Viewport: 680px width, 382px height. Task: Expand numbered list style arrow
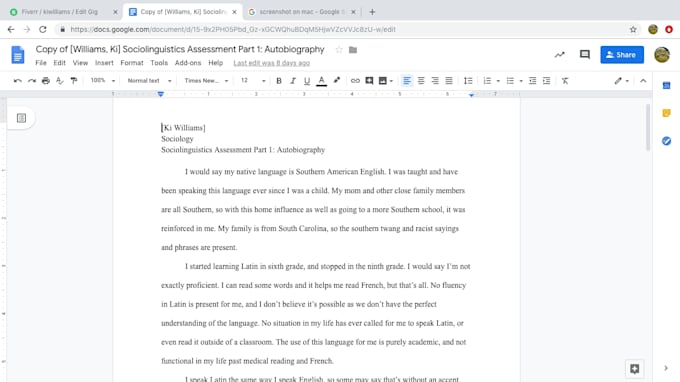pos(498,81)
